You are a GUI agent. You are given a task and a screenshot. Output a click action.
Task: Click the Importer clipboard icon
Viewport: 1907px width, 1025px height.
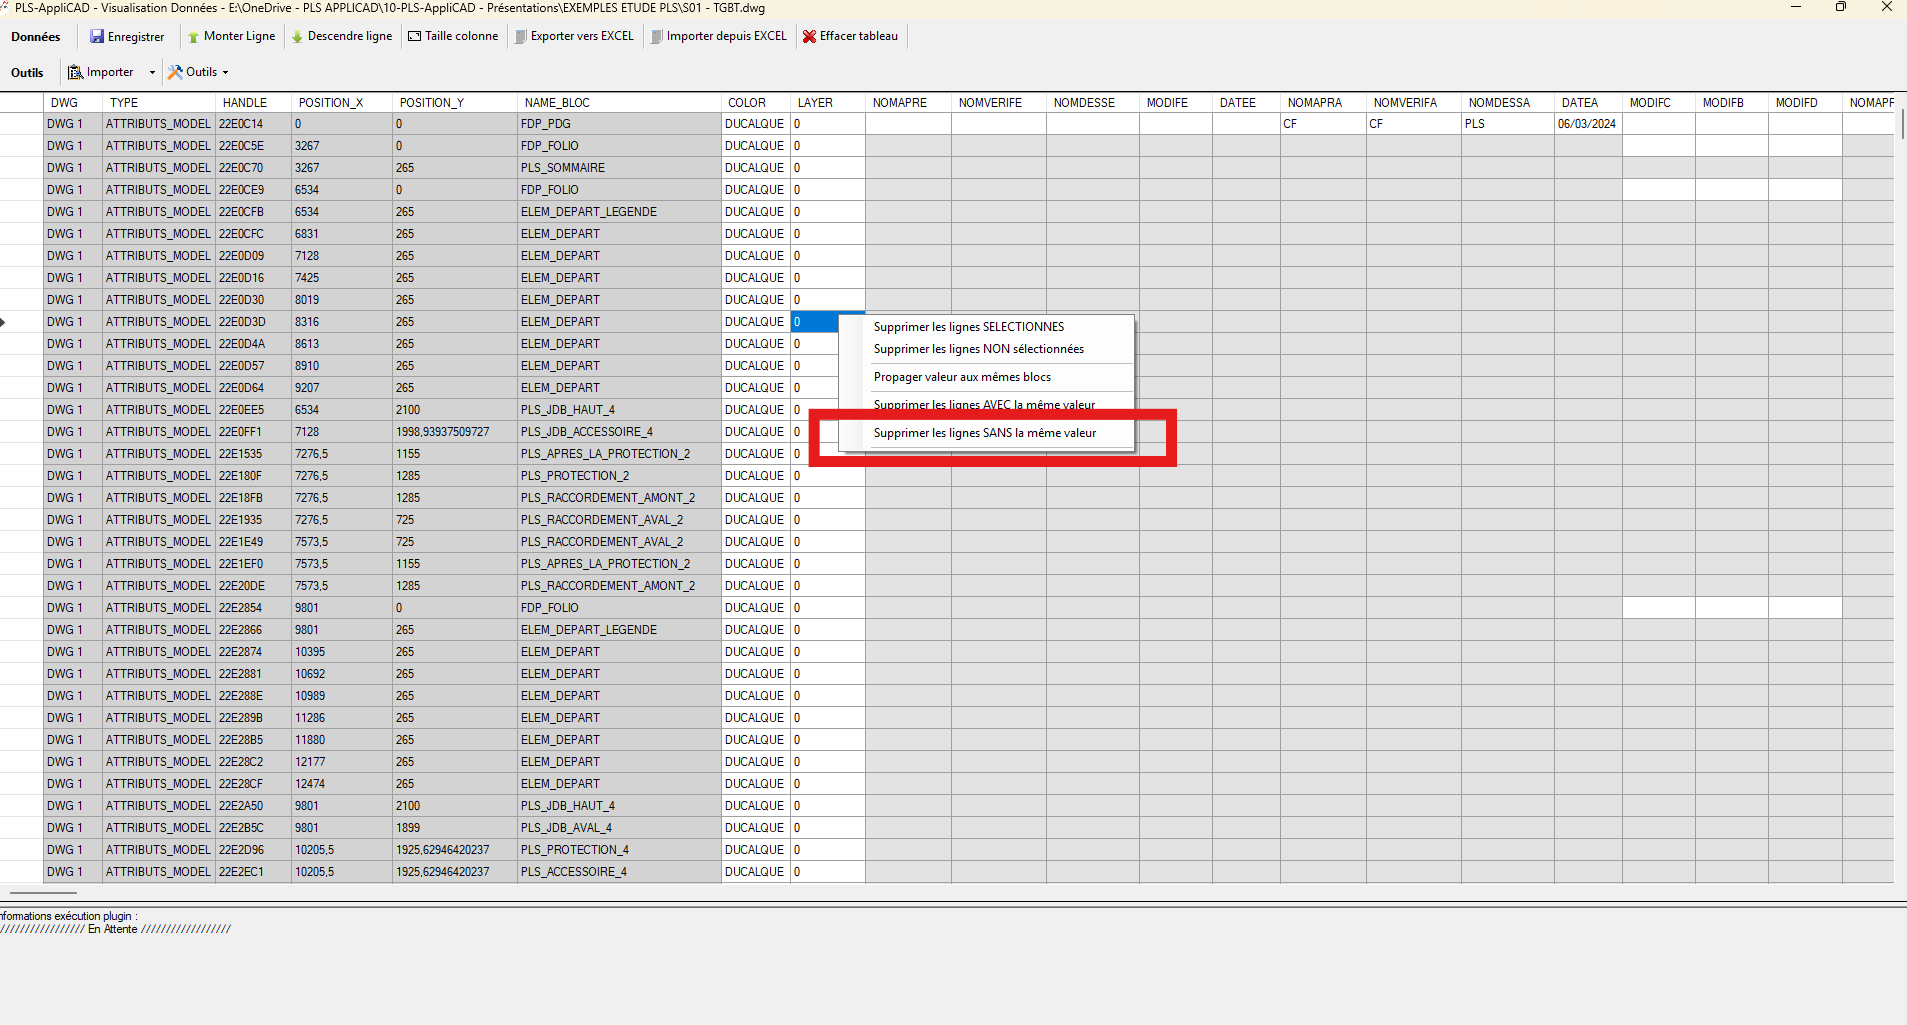pos(75,72)
